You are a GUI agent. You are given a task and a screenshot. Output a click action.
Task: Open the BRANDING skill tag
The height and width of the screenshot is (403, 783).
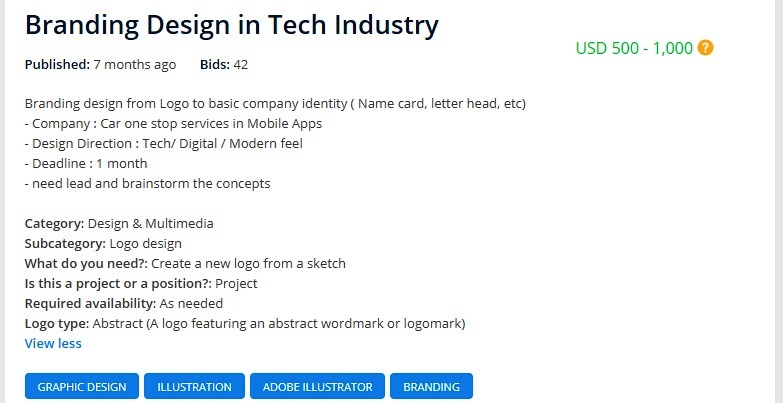click(x=431, y=386)
